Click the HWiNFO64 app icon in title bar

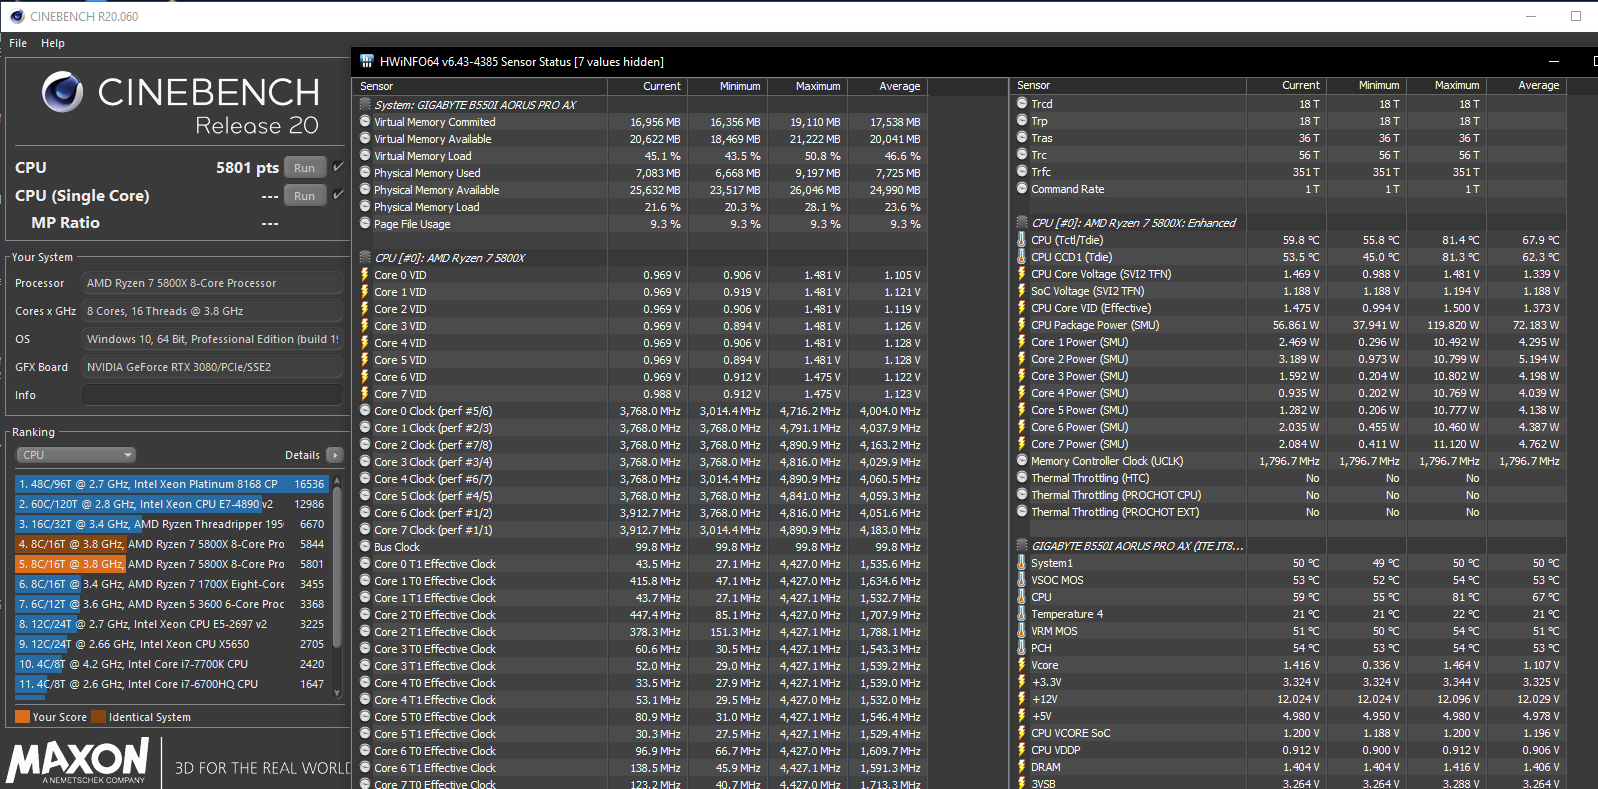point(366,61)
